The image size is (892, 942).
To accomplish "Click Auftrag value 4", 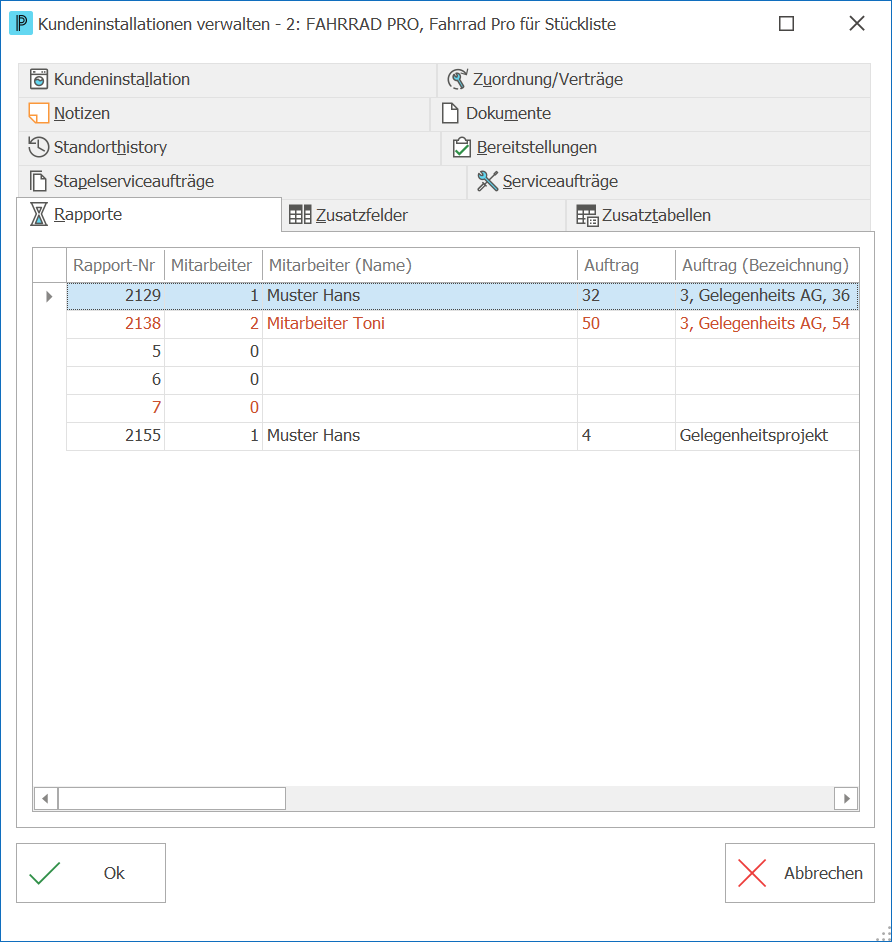I will coord(627,436).
